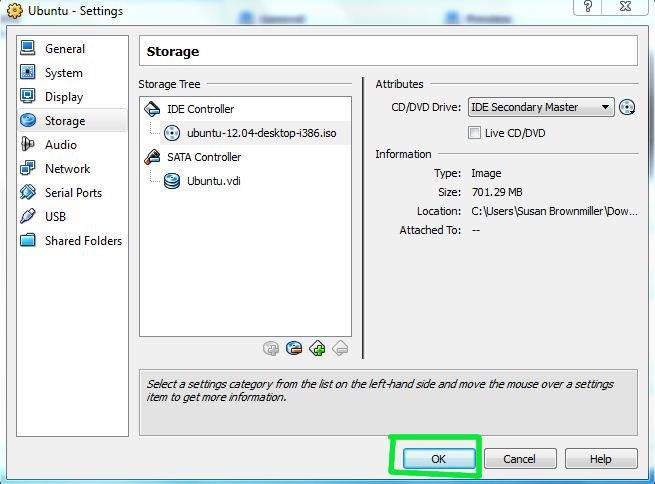The width and height of the screenshot is (655, 484).
Task: Select the Ubuntu.vdi hard disk entry
Action: (x=213, y=181)
